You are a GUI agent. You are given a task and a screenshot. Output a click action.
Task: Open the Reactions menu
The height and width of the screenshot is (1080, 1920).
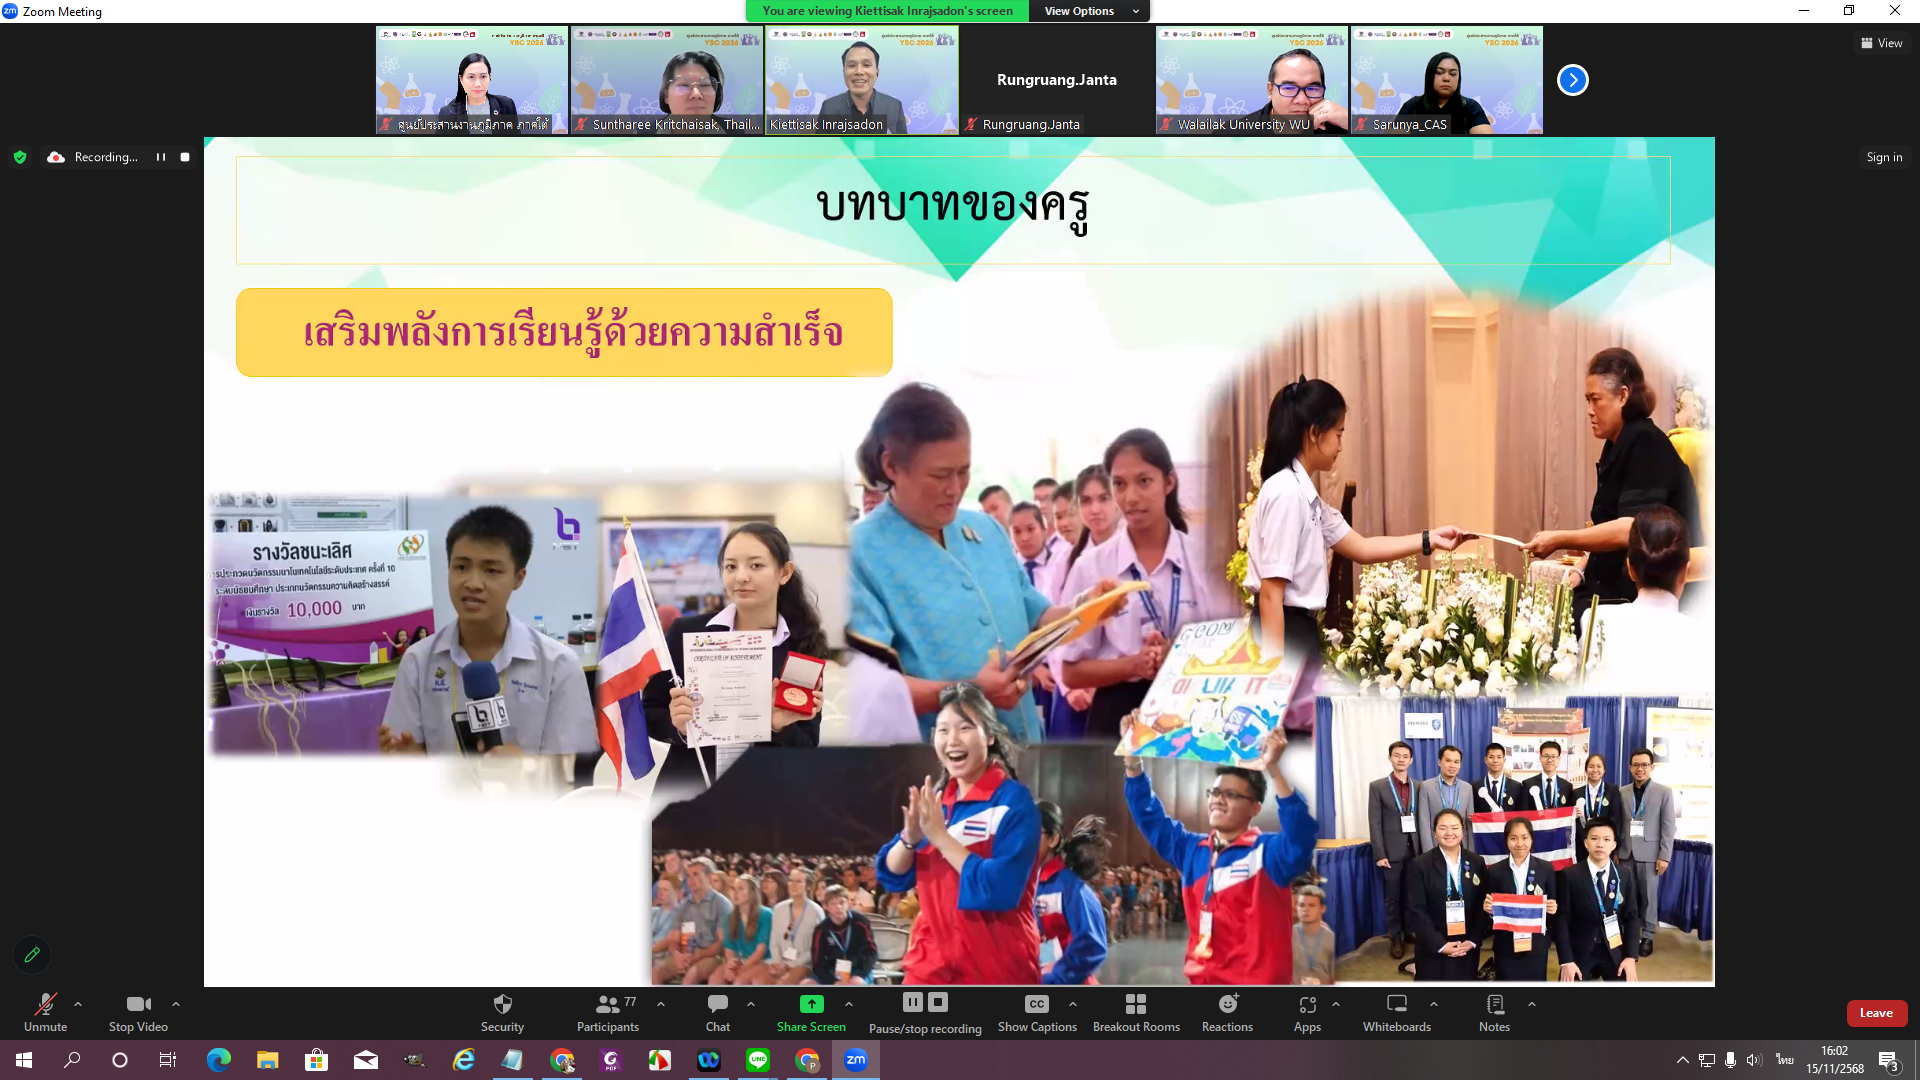tap(1227, 1004)
